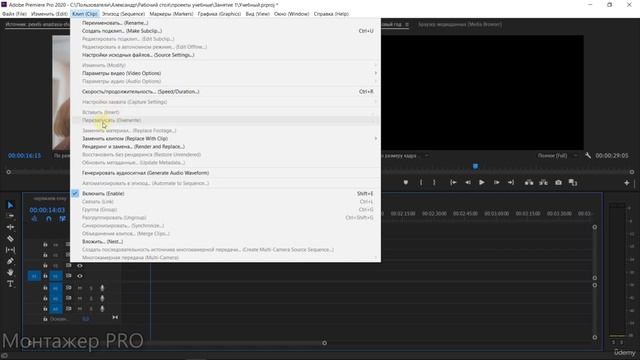Viewport: 640px width, 360px height.
Task: Mute the A1 audio track
Action: coord(80,288)
